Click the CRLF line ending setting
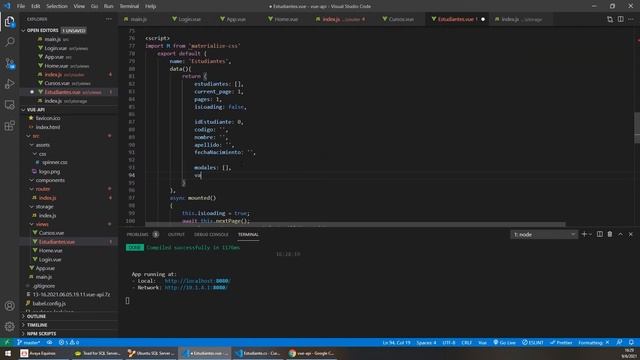 (467, 342)
